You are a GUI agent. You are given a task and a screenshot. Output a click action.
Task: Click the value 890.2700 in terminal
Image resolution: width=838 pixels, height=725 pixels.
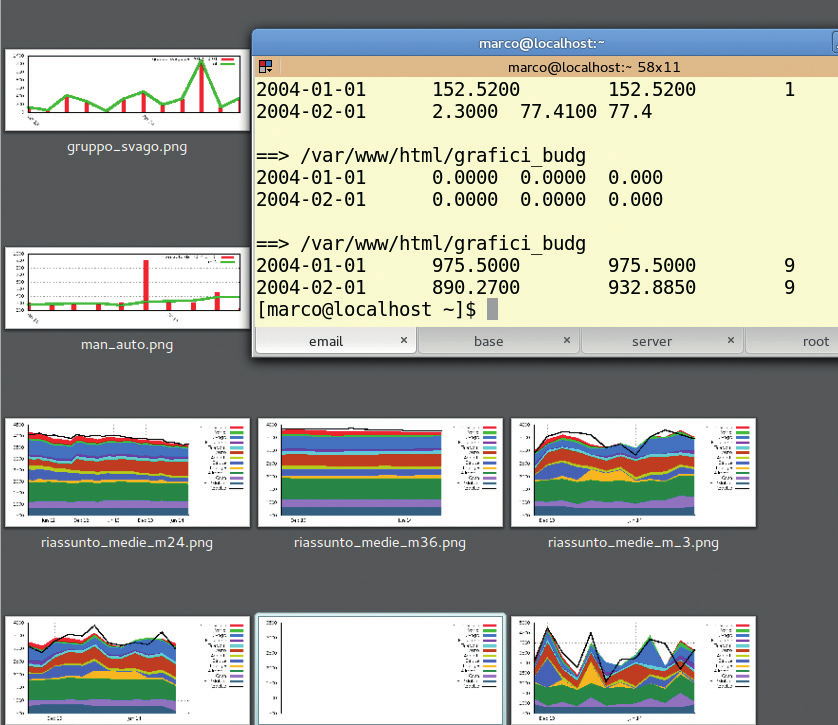click(476, 287)
